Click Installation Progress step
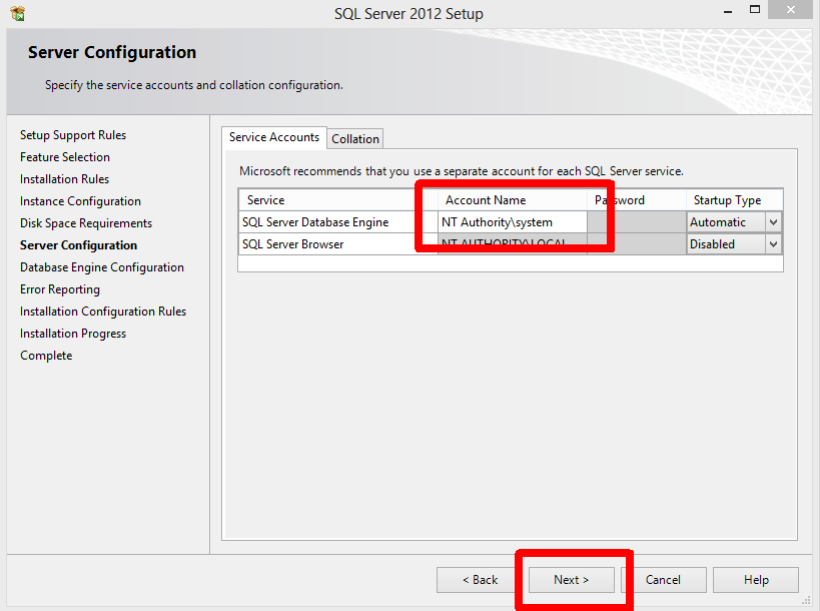This screenshot has width=820, height=611. pos(73,333)
